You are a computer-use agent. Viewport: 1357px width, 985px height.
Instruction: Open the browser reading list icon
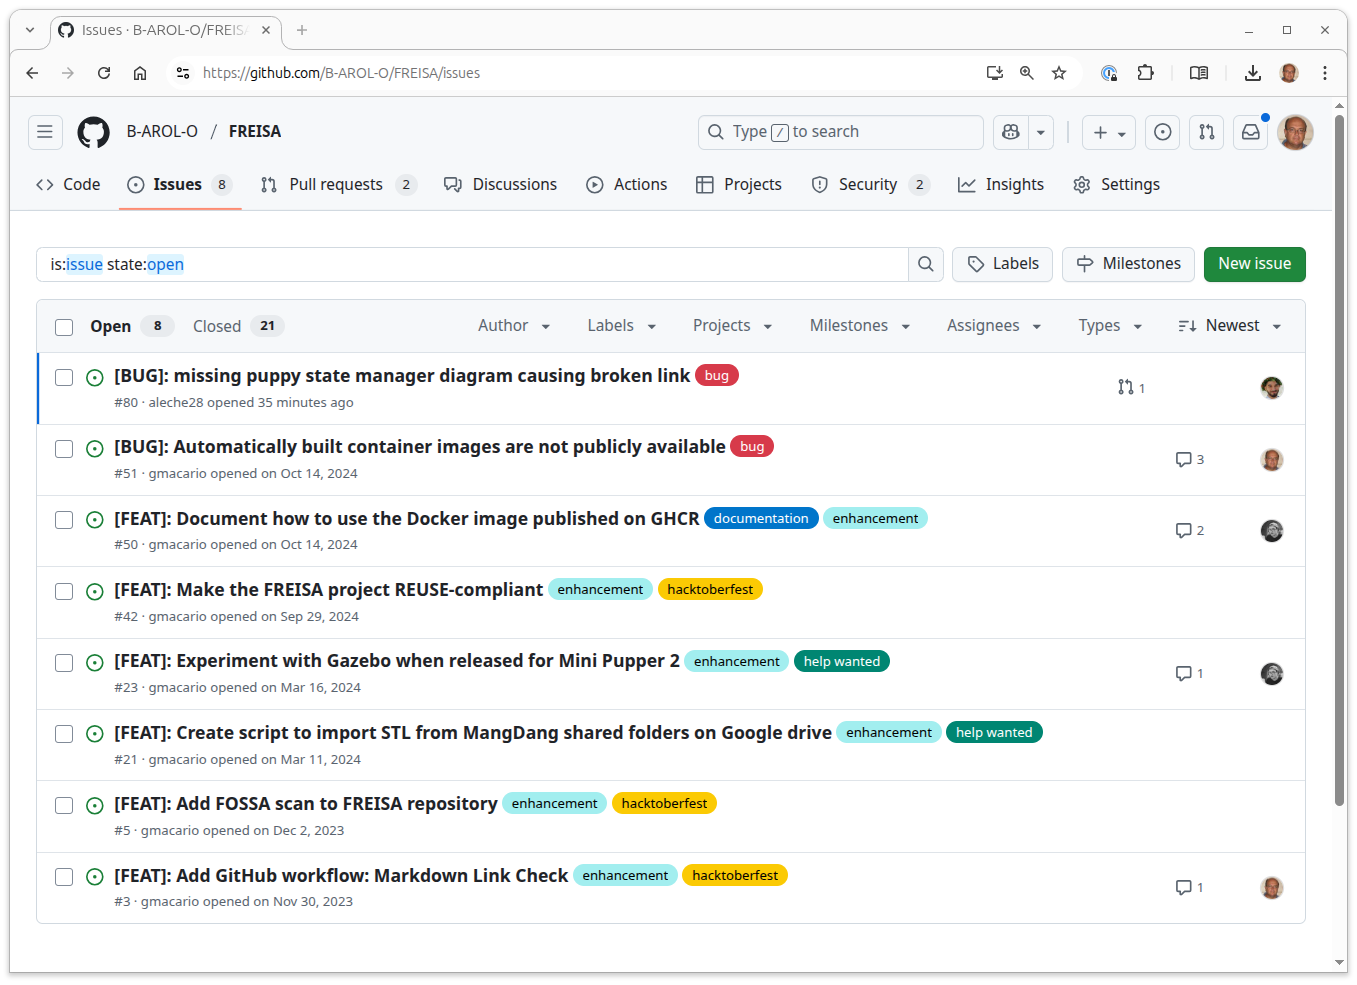[1199, 73]
